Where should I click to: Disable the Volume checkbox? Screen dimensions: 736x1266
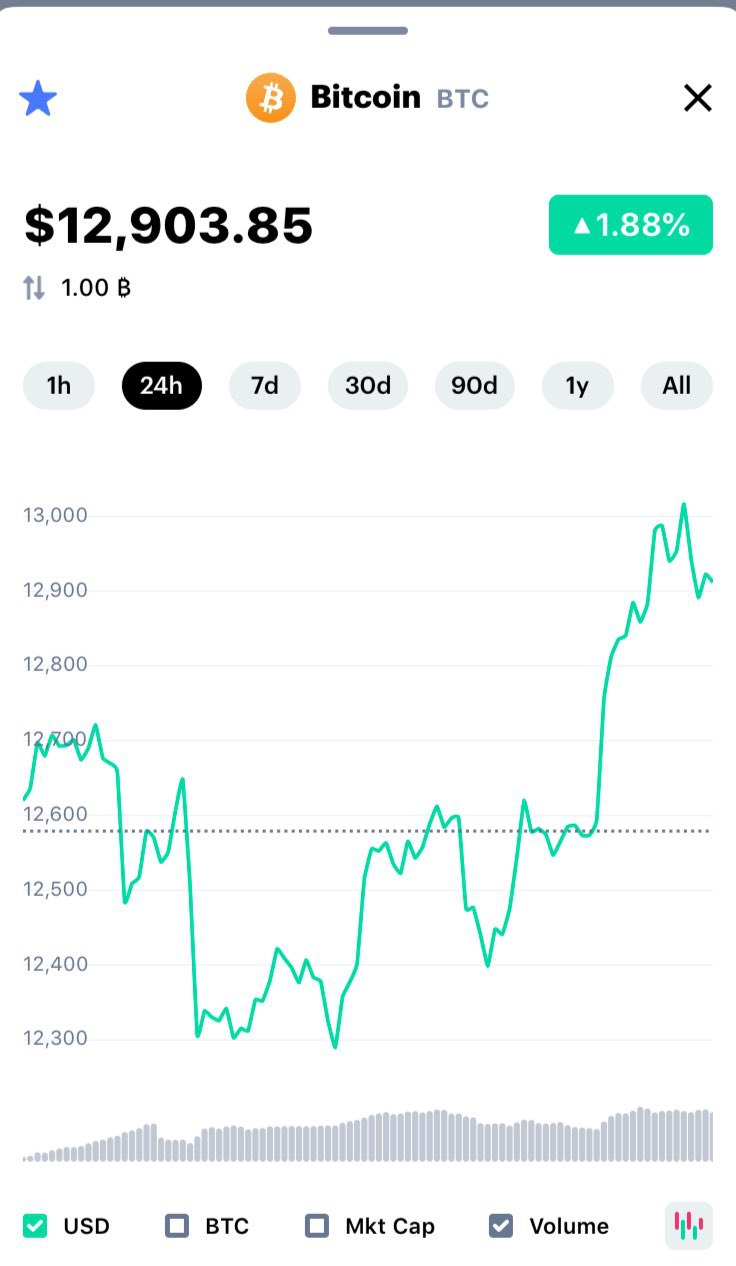(501, 1226)
